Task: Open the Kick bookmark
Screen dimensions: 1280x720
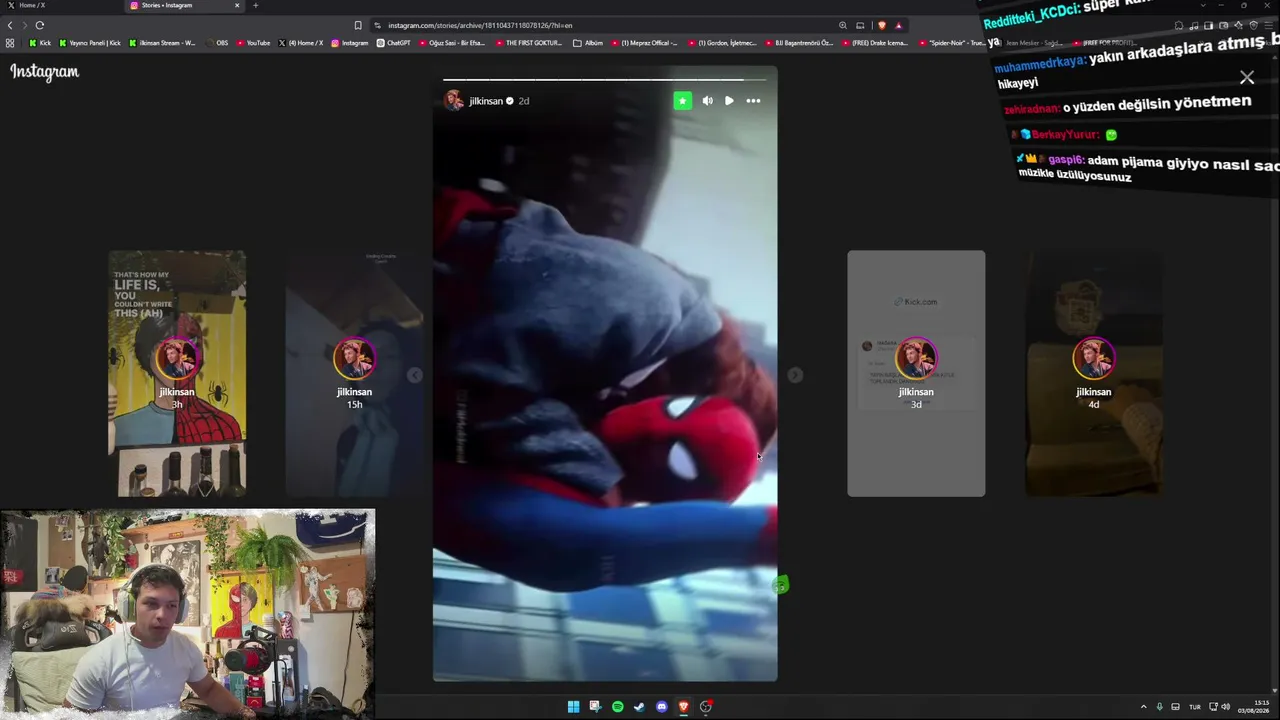Action: coord(40,43)
